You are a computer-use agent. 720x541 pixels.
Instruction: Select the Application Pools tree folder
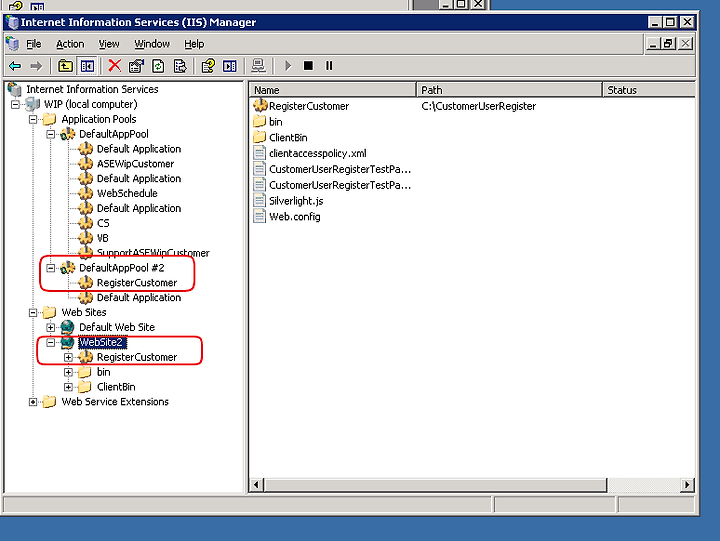tap(99, 119)
